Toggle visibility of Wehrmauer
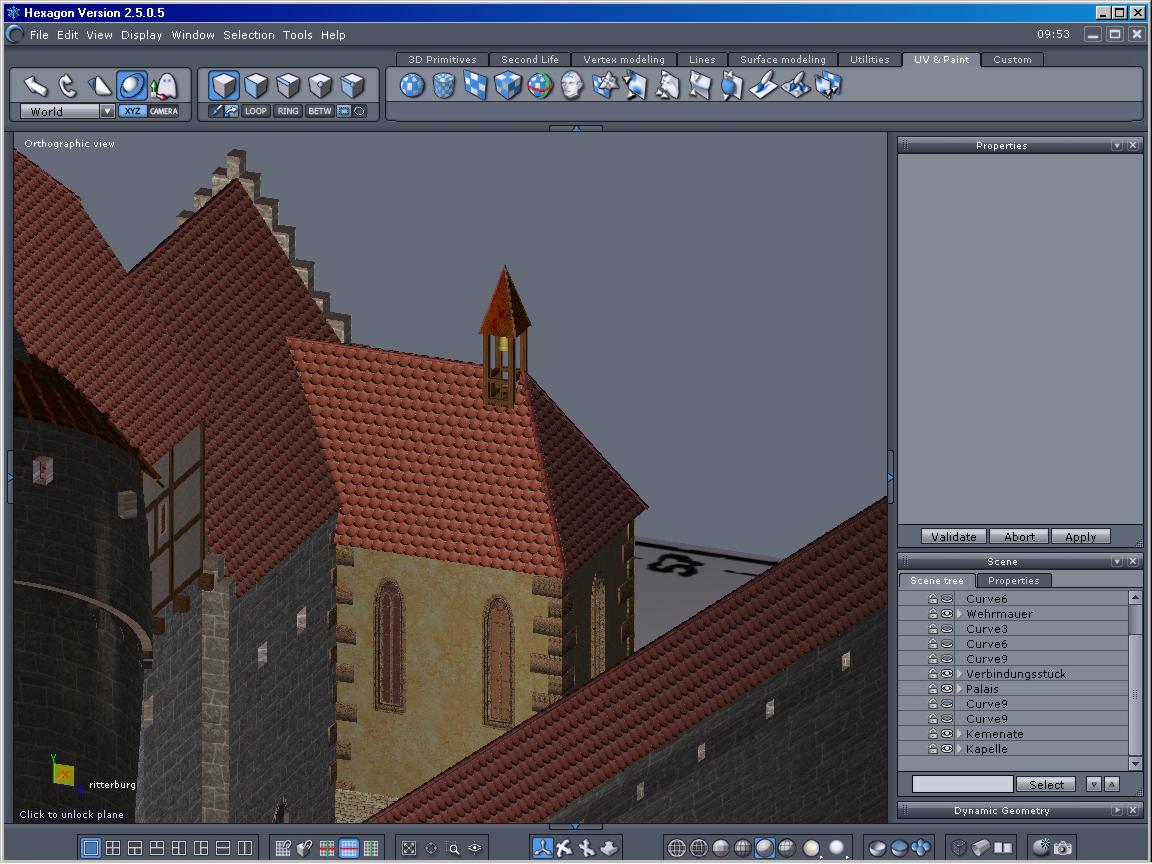 (x=947, y=614)
